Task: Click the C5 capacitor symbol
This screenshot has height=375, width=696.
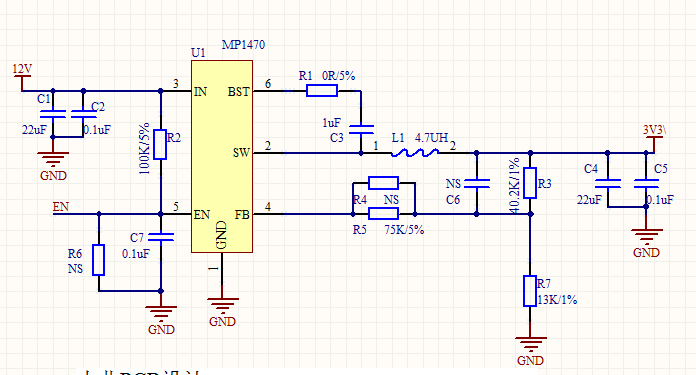Action: [646, 183]
